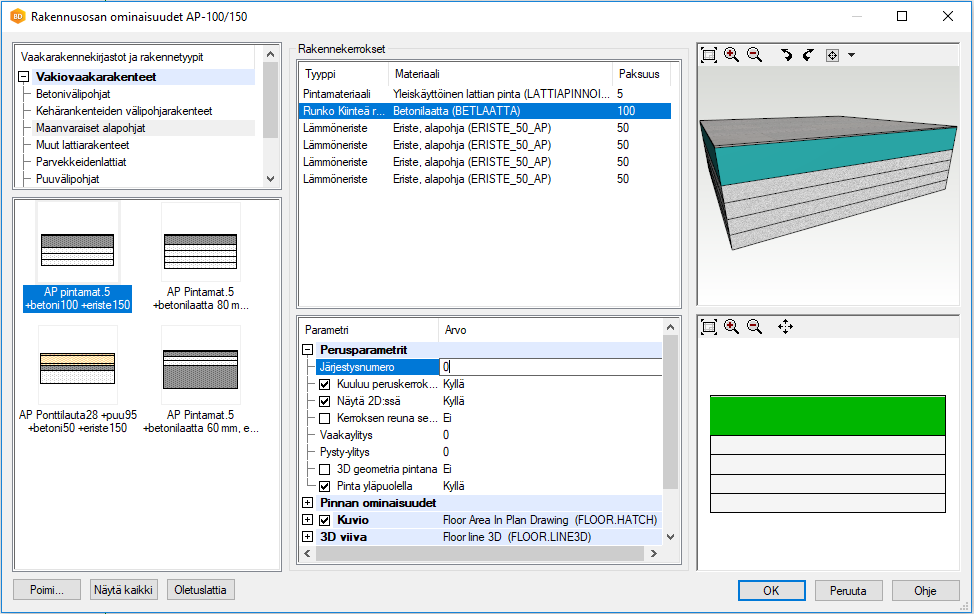Enable the 3D geometria pintana checkbox
The image size is (974, 614).
click(324, 469)
